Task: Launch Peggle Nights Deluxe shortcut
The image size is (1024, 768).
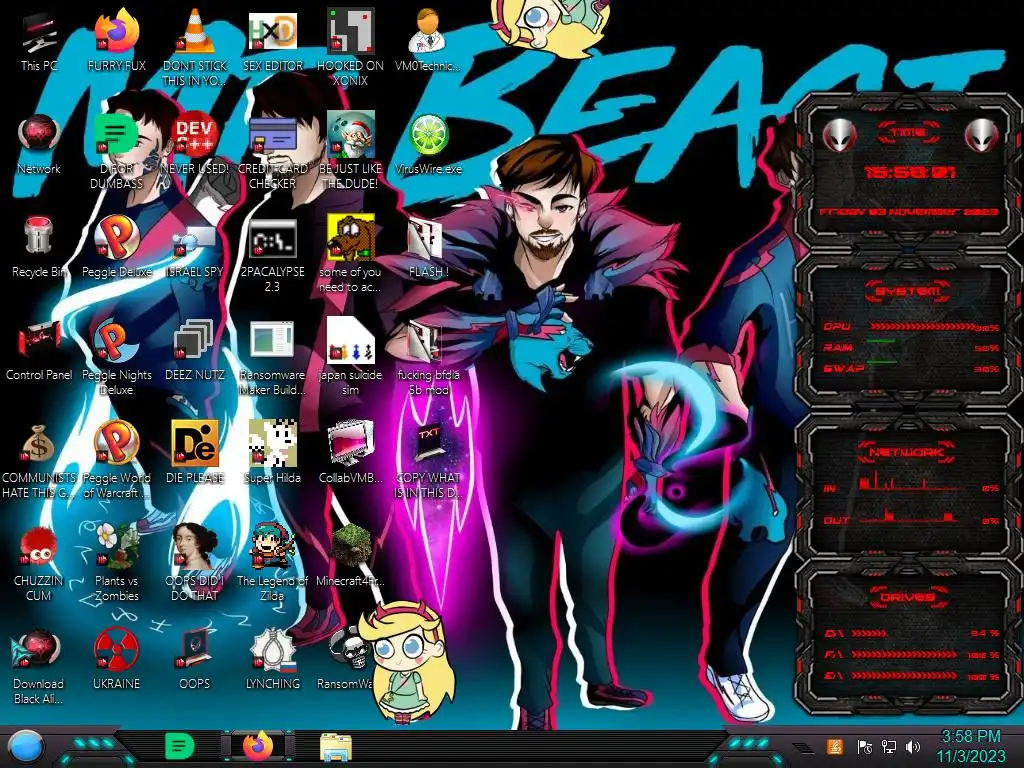Action: pyautogui.click(x=116, y=358)
